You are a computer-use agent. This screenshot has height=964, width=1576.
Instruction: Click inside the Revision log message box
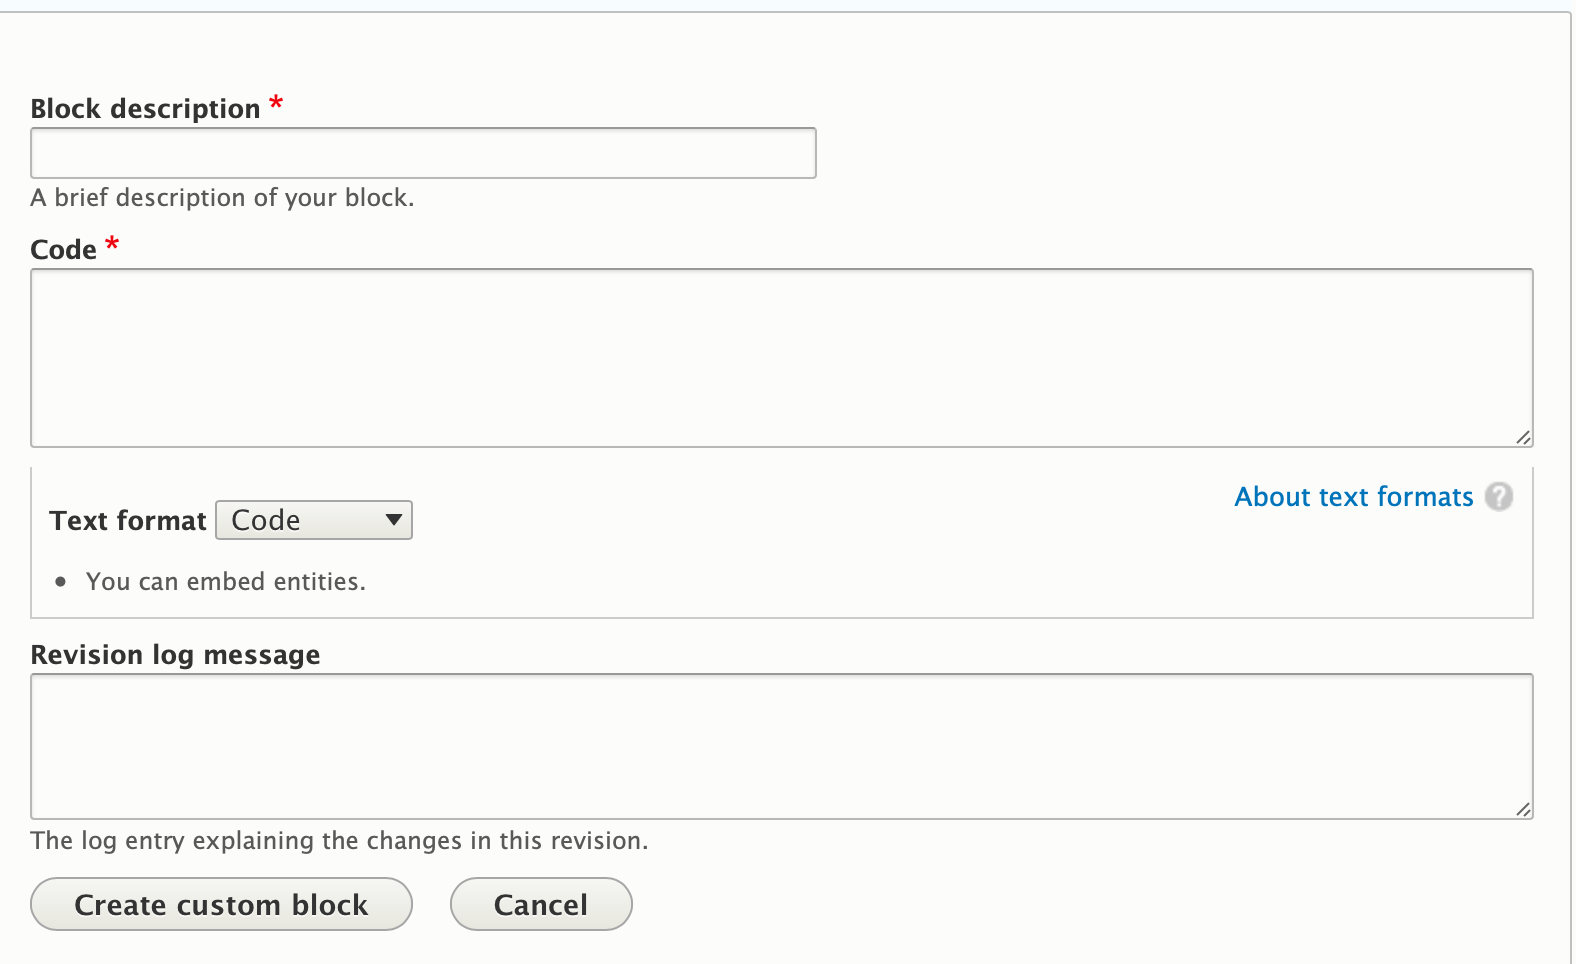coord(782,747)
